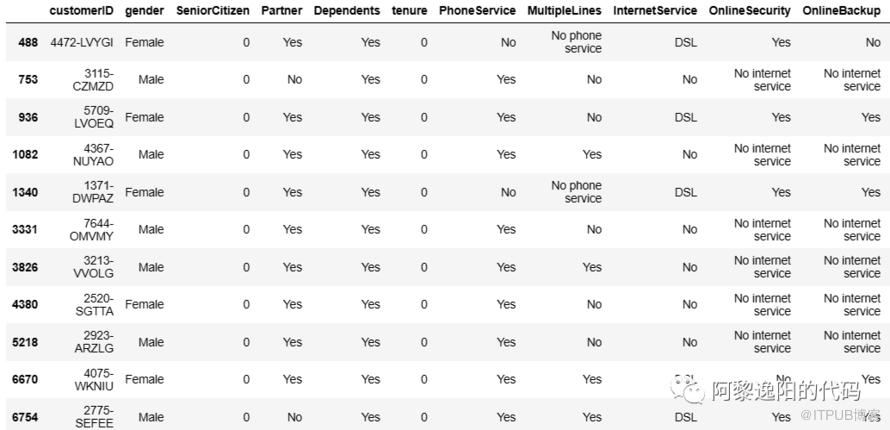Click the WeChat logo in the watermark
This screenshot has height=430, width=890.
pos(686,388)
